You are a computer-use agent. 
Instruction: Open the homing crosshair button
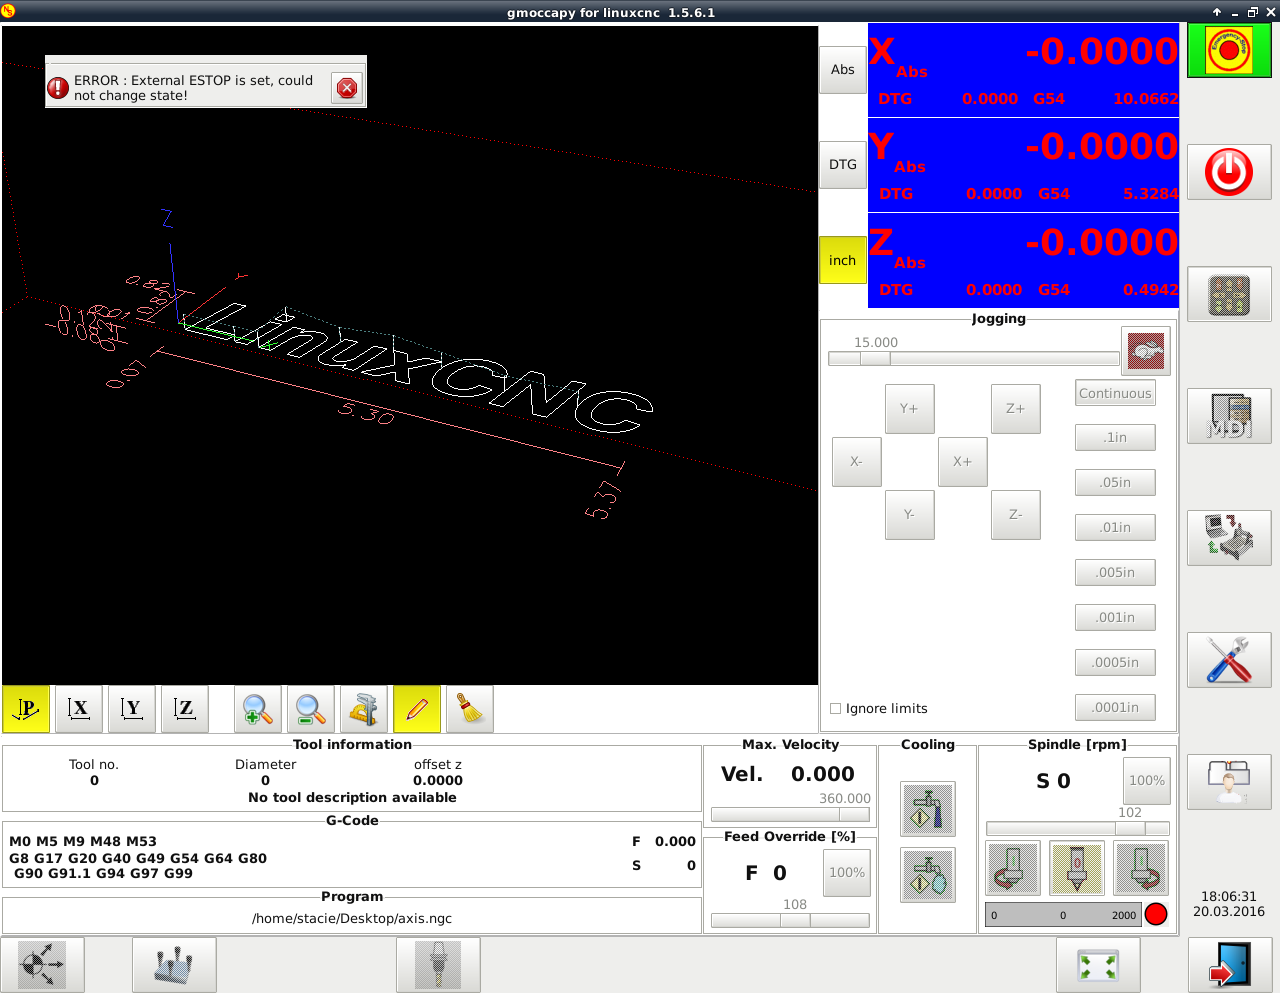click(x=42, y=965)
